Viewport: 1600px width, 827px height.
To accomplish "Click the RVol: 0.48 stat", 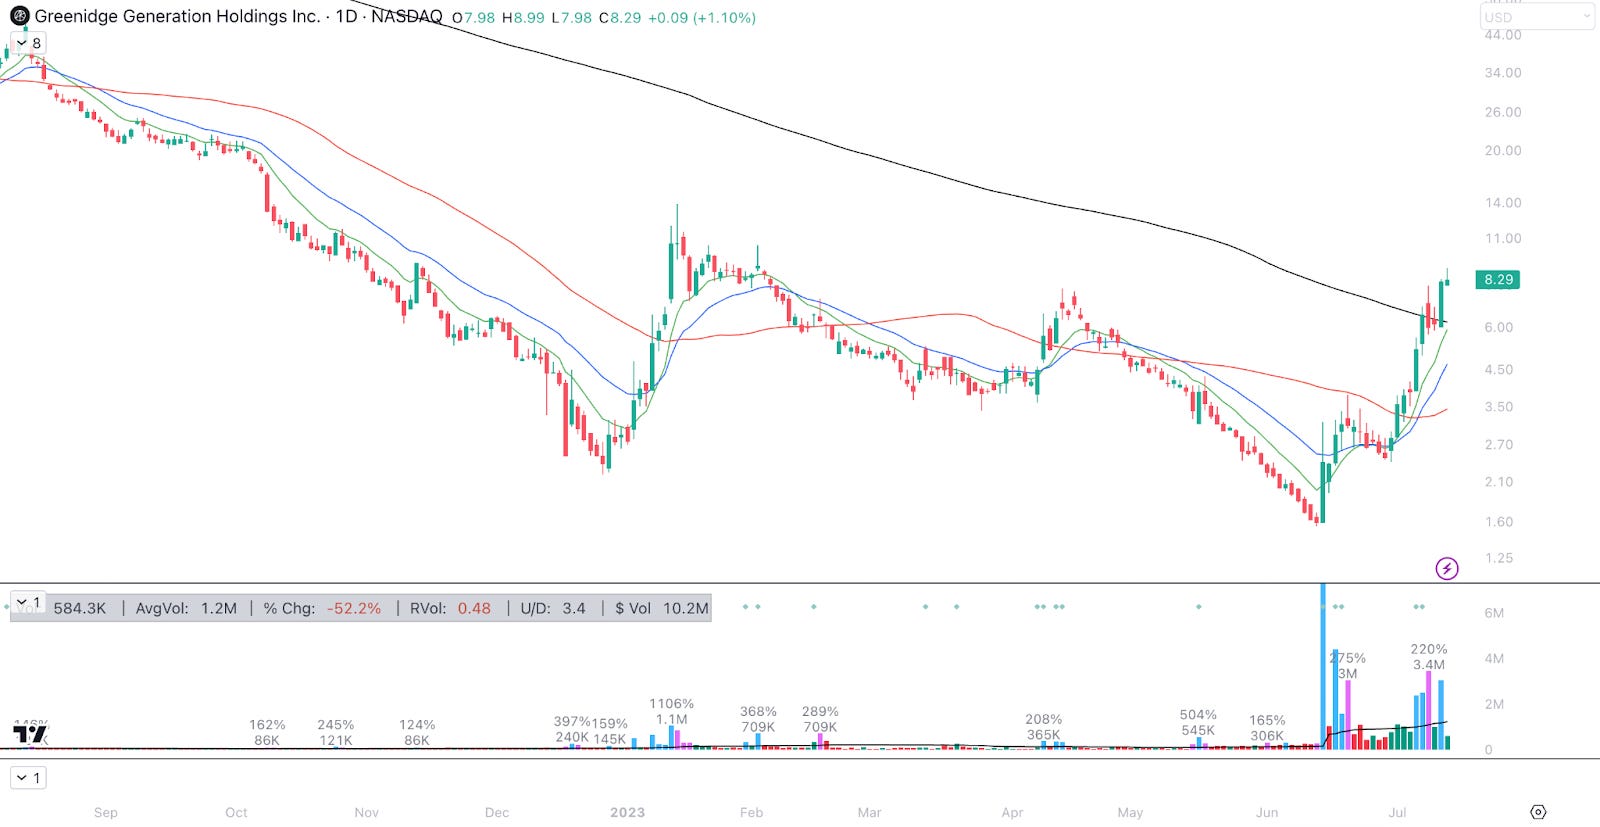I will (x=450, y=608).
